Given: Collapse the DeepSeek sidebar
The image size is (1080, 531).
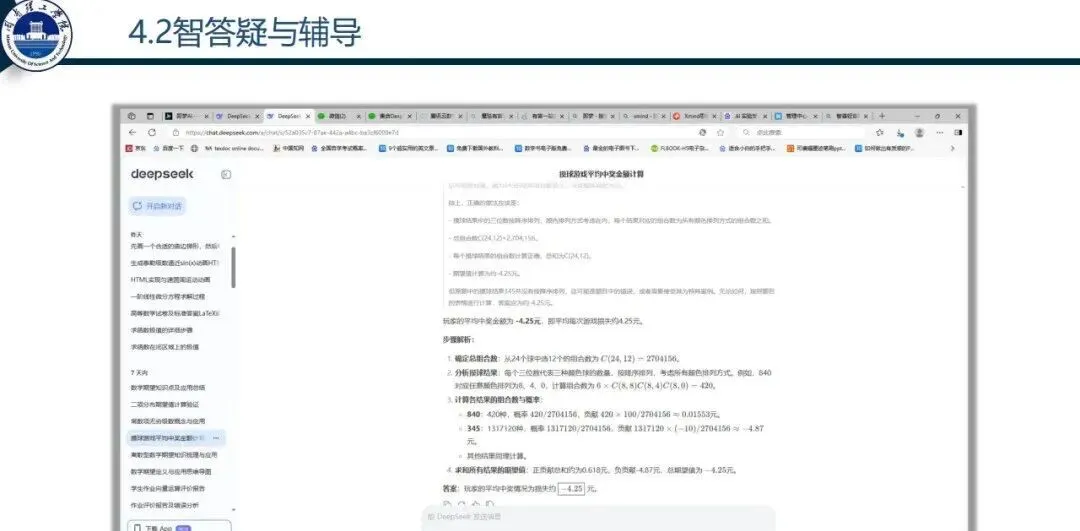Looking at the screenshot, I should (226, 175).
